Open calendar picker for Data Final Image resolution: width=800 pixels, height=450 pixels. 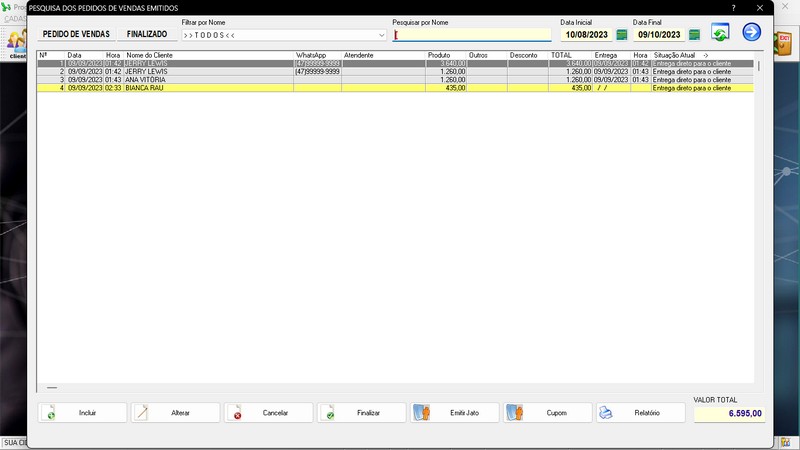point(694,35)
